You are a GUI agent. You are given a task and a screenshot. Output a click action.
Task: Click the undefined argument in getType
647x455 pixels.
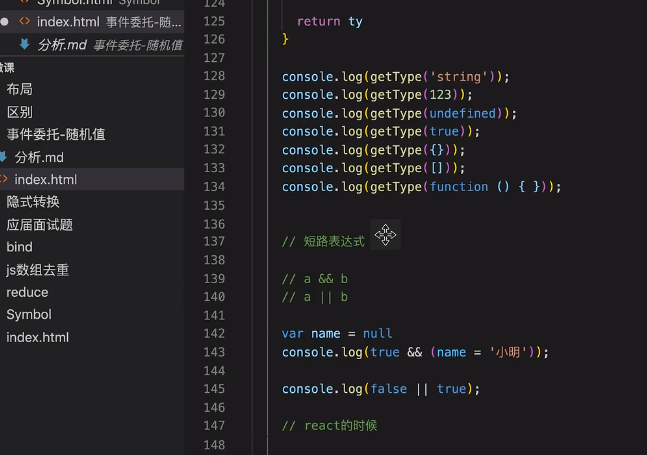463,113
